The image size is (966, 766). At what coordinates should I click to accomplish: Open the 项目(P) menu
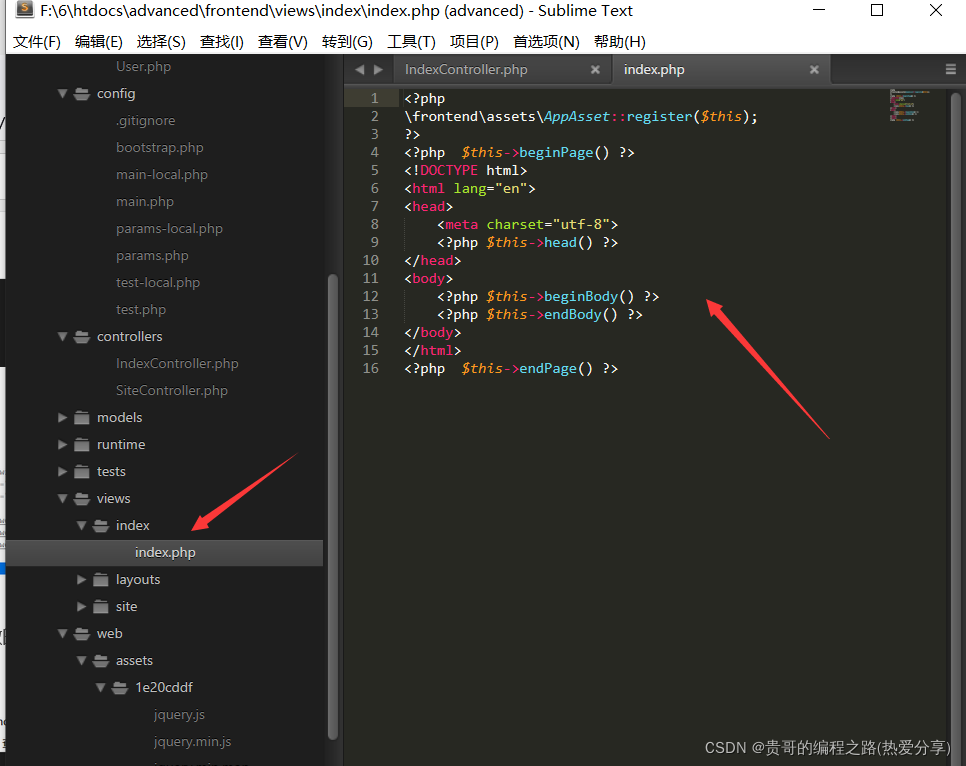click(474, 42)
